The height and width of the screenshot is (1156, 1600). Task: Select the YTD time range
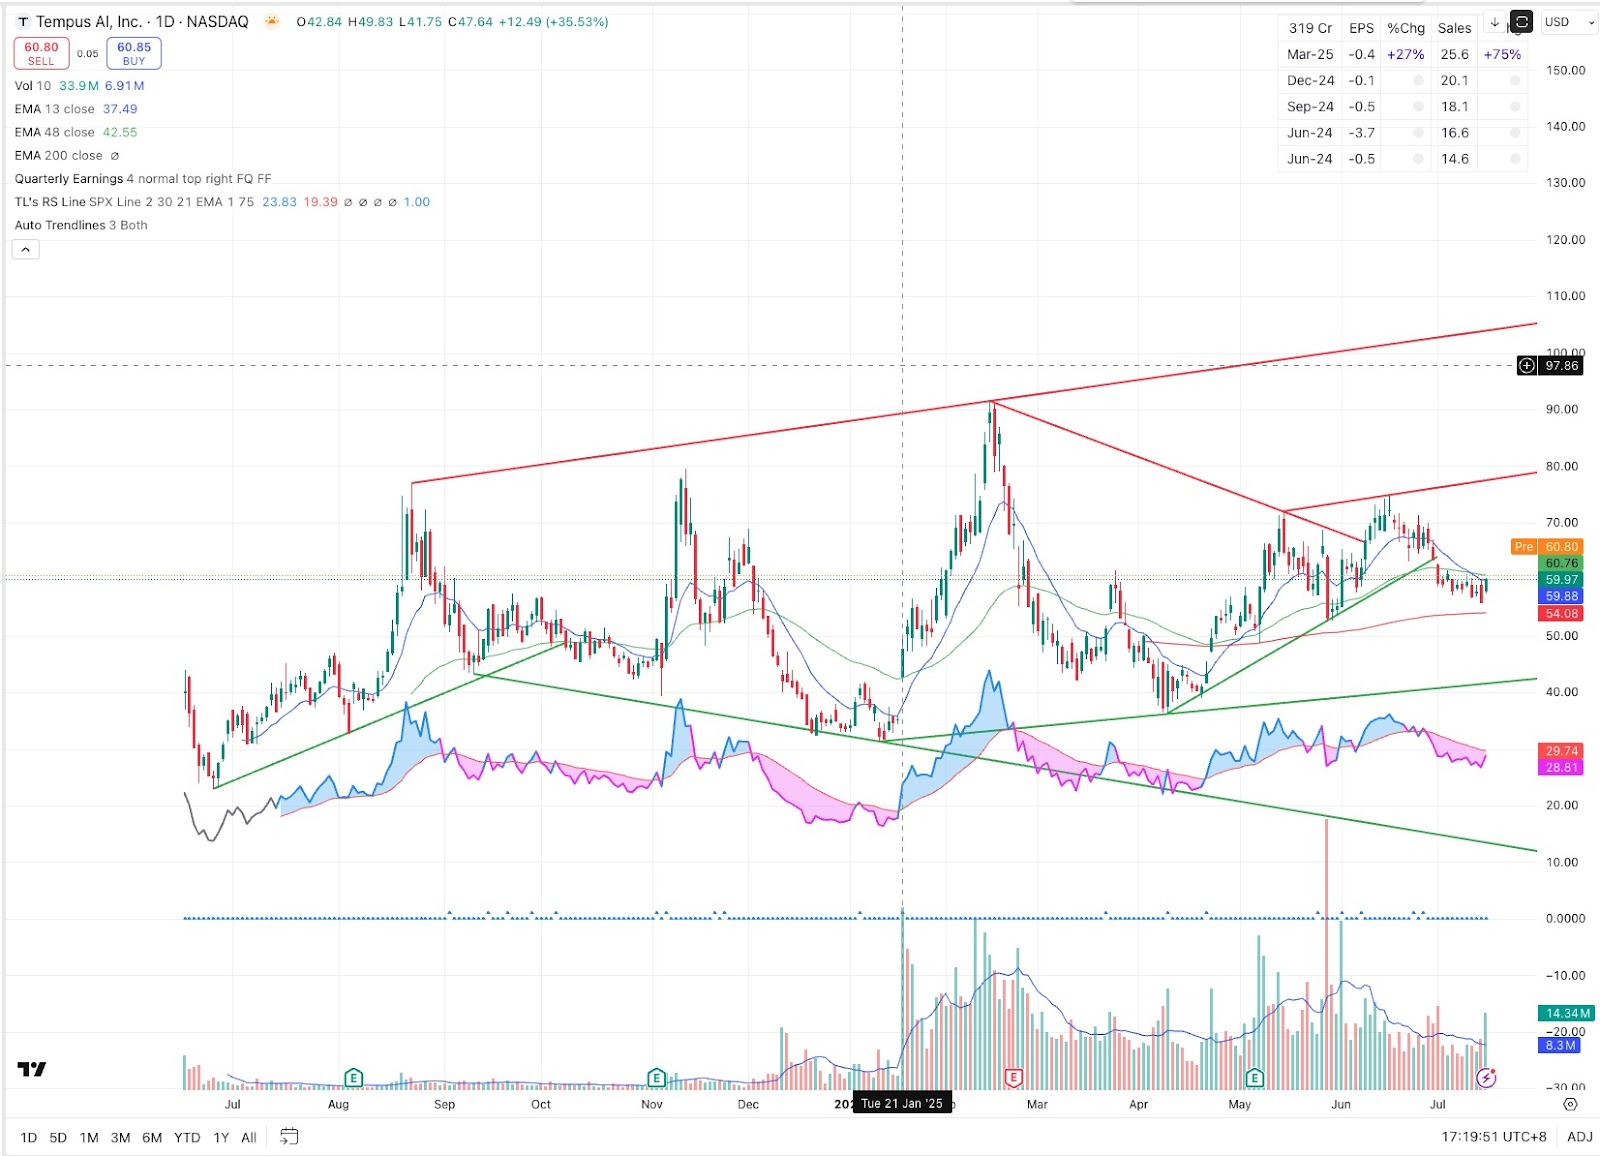(x=187, y=1137)
